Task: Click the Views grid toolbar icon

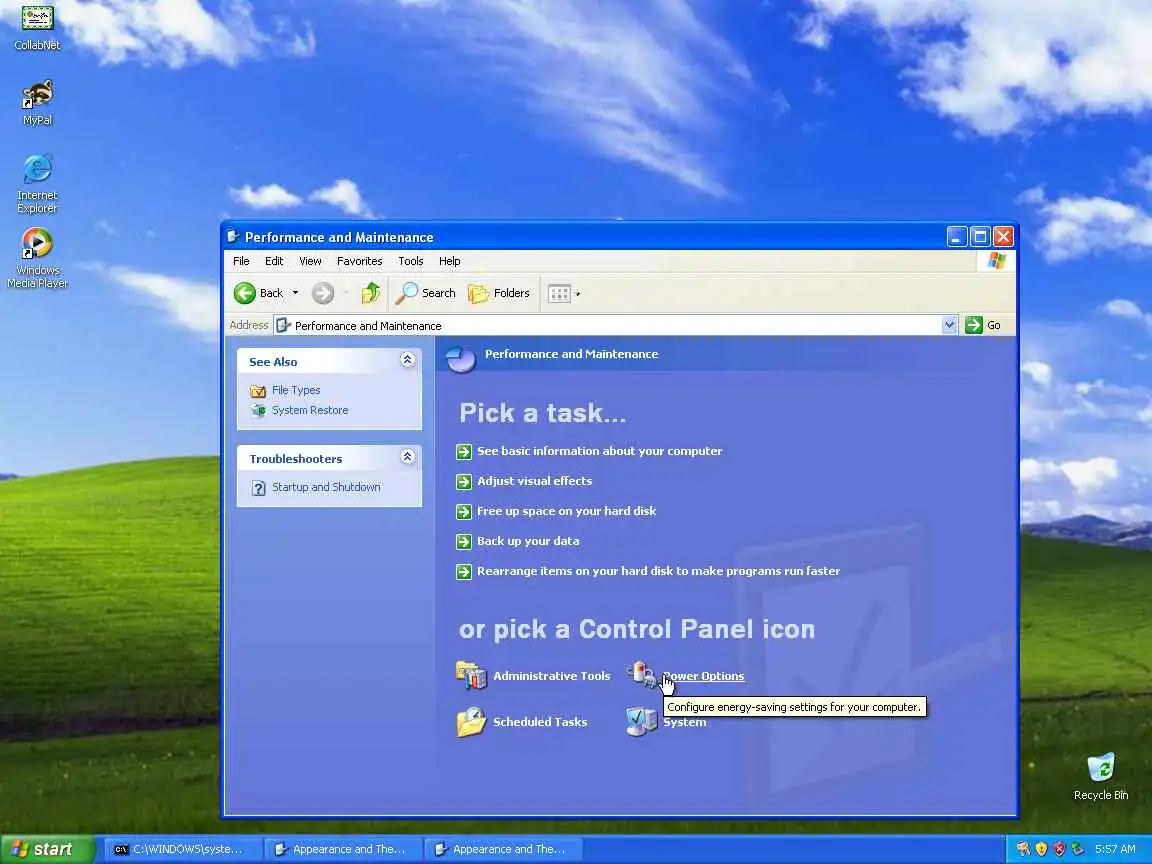Action: point(558,293)
